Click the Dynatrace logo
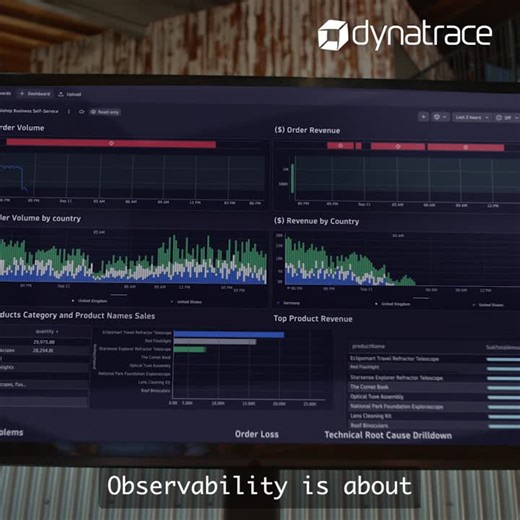This screenshot has width=520, height=520. click(x=405, y=34)
